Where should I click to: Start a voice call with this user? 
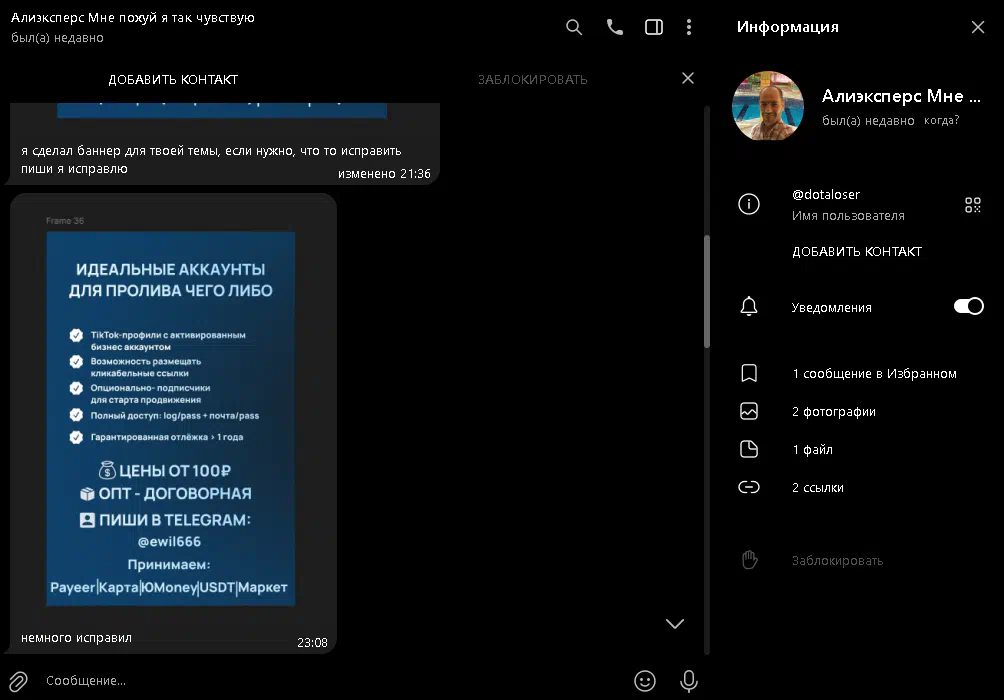615,27
